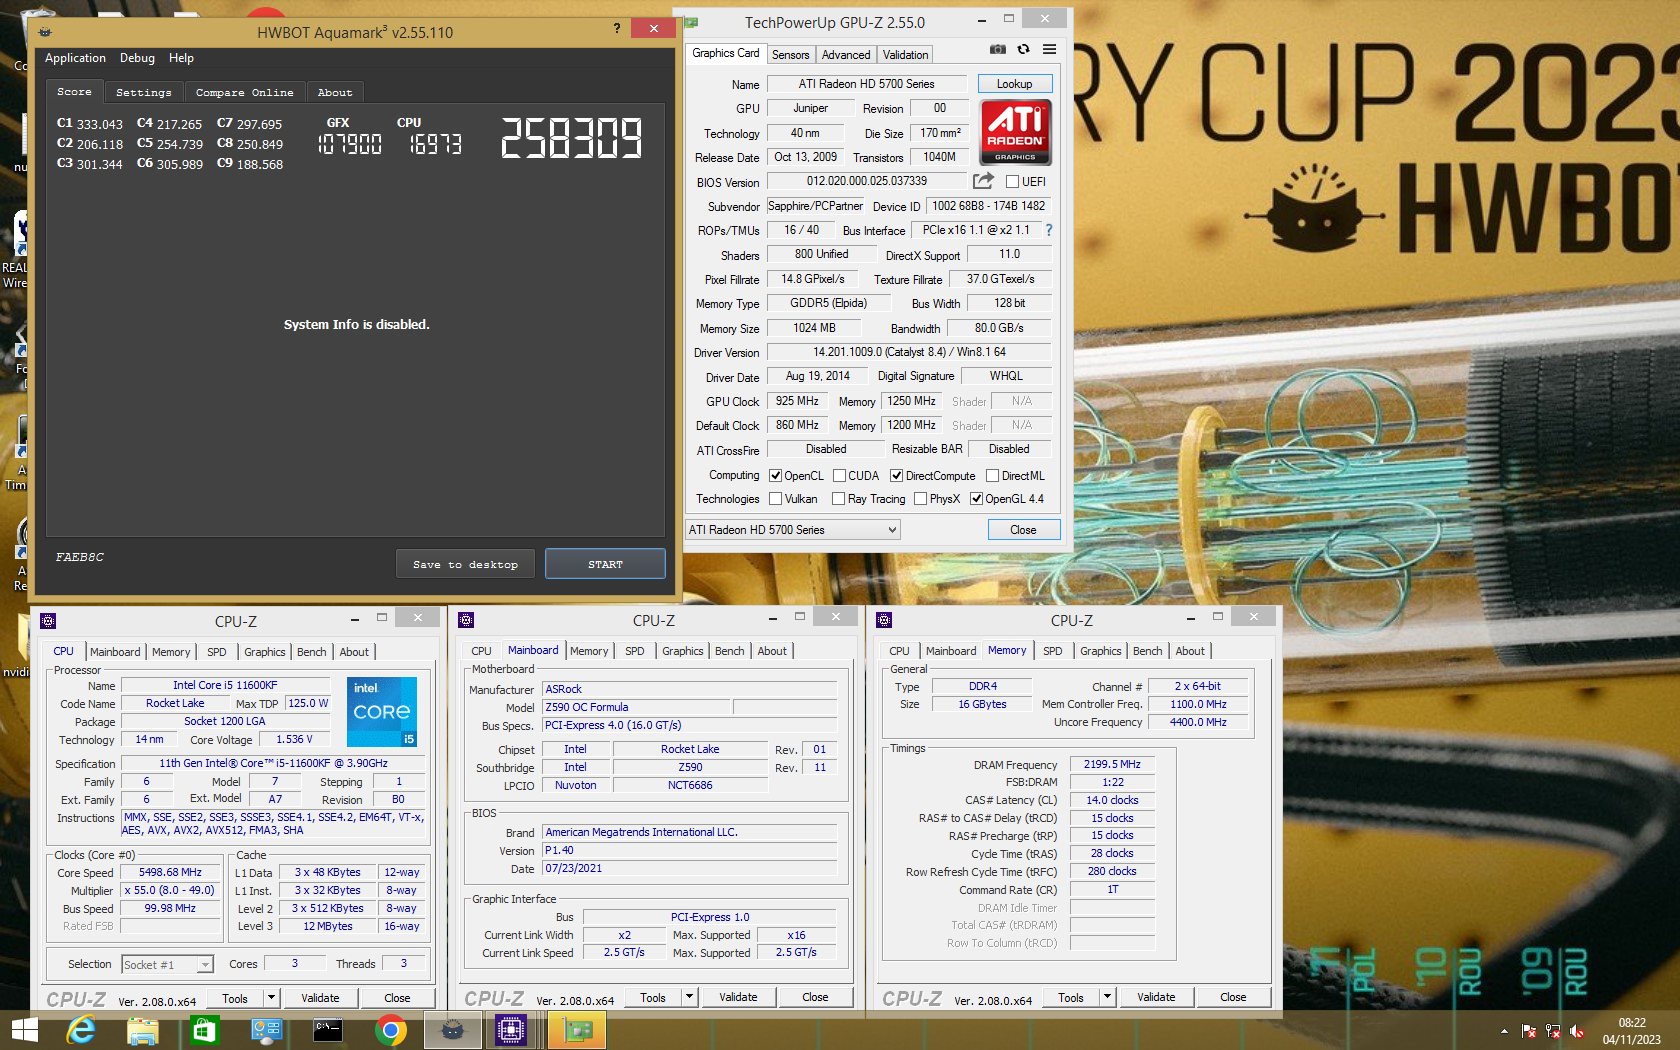Open the Command Prompt taskbar icon
This screenshot has height=1050, width=1680.
[328, 1030]
